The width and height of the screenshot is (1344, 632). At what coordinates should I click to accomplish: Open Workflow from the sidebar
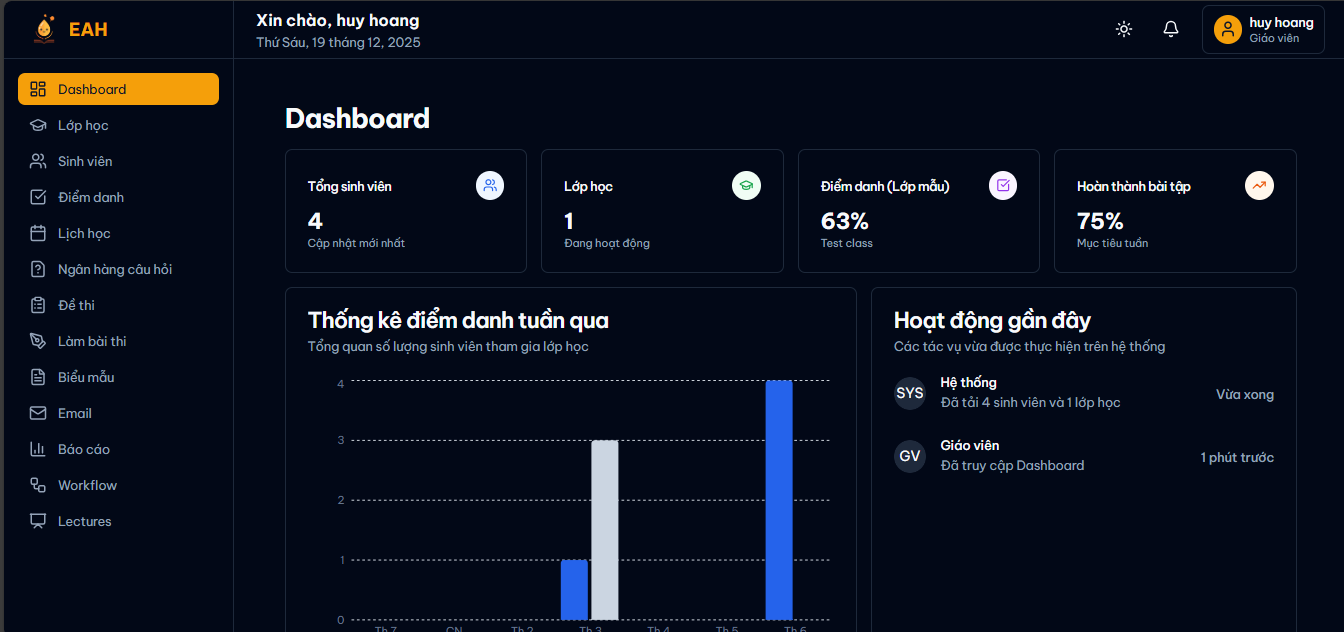tap(118, 485)
